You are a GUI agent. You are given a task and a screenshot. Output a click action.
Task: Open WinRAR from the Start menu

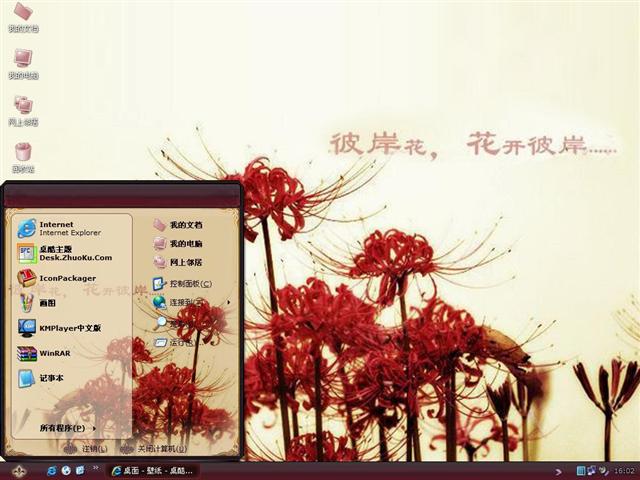(x=44, y=353)
